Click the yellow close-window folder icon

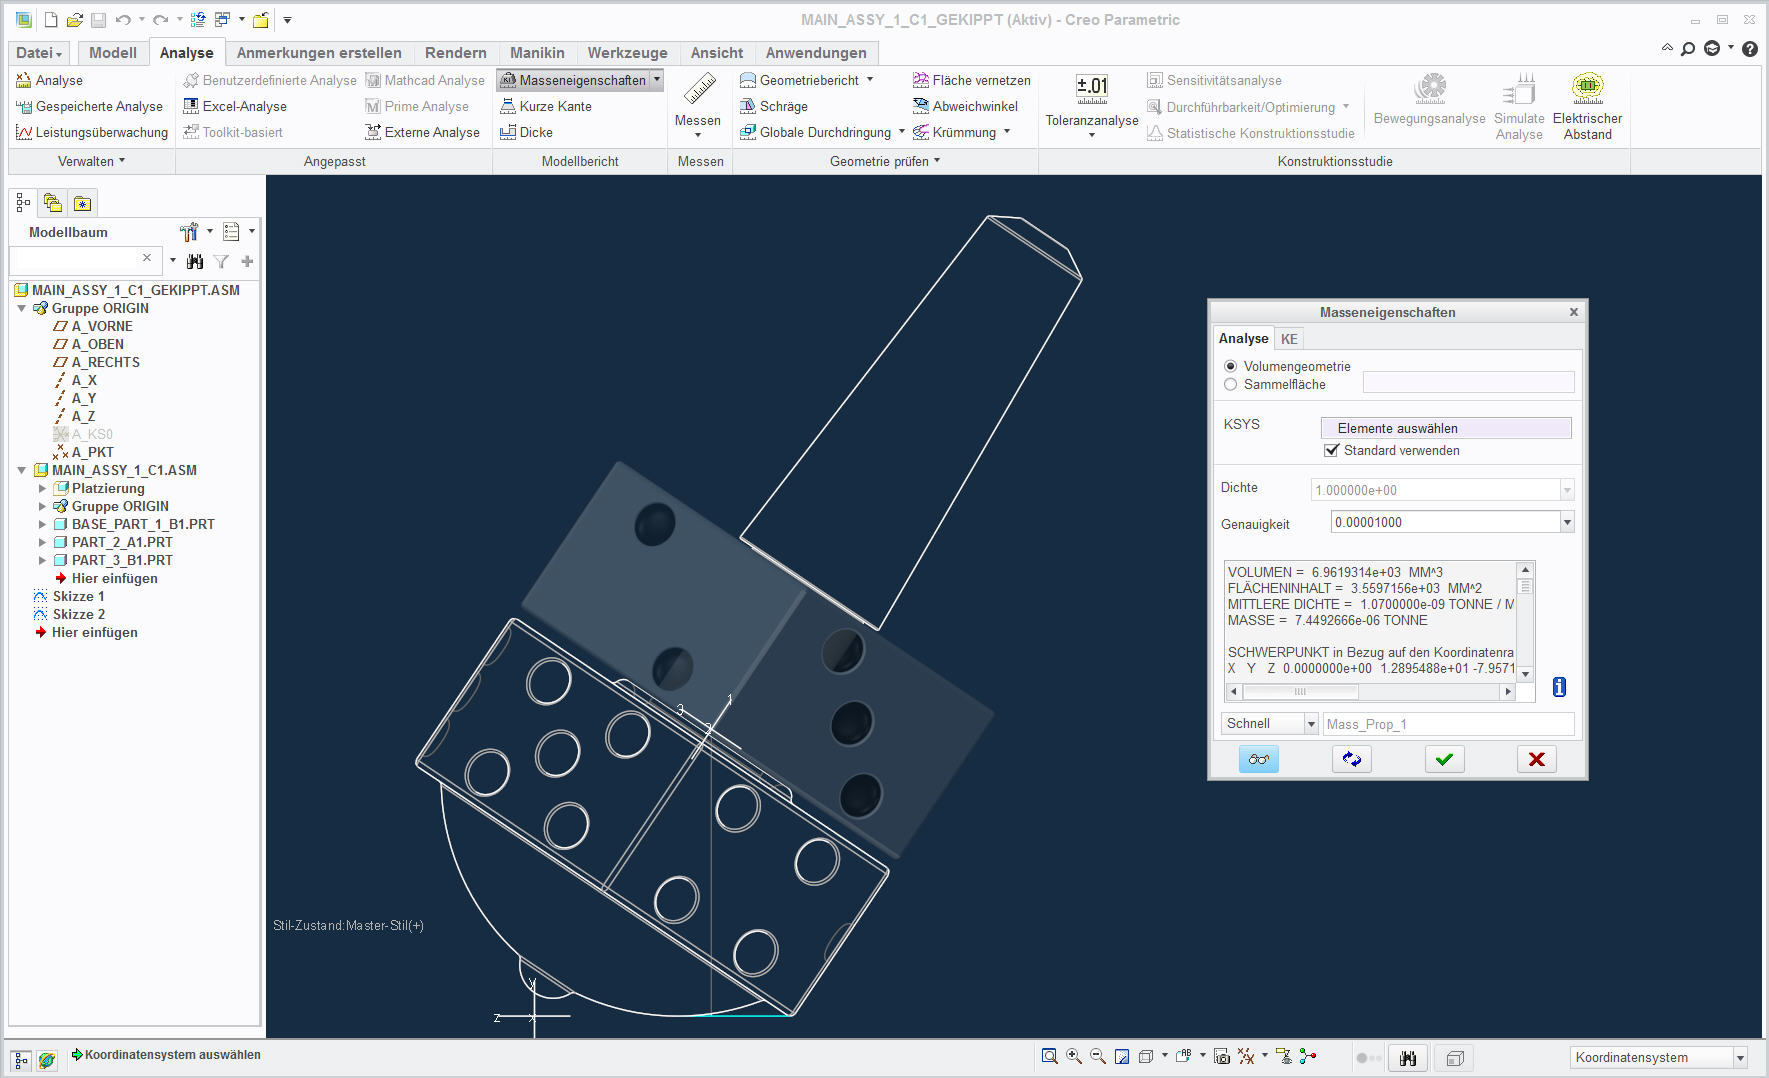[x=260, y=20]
